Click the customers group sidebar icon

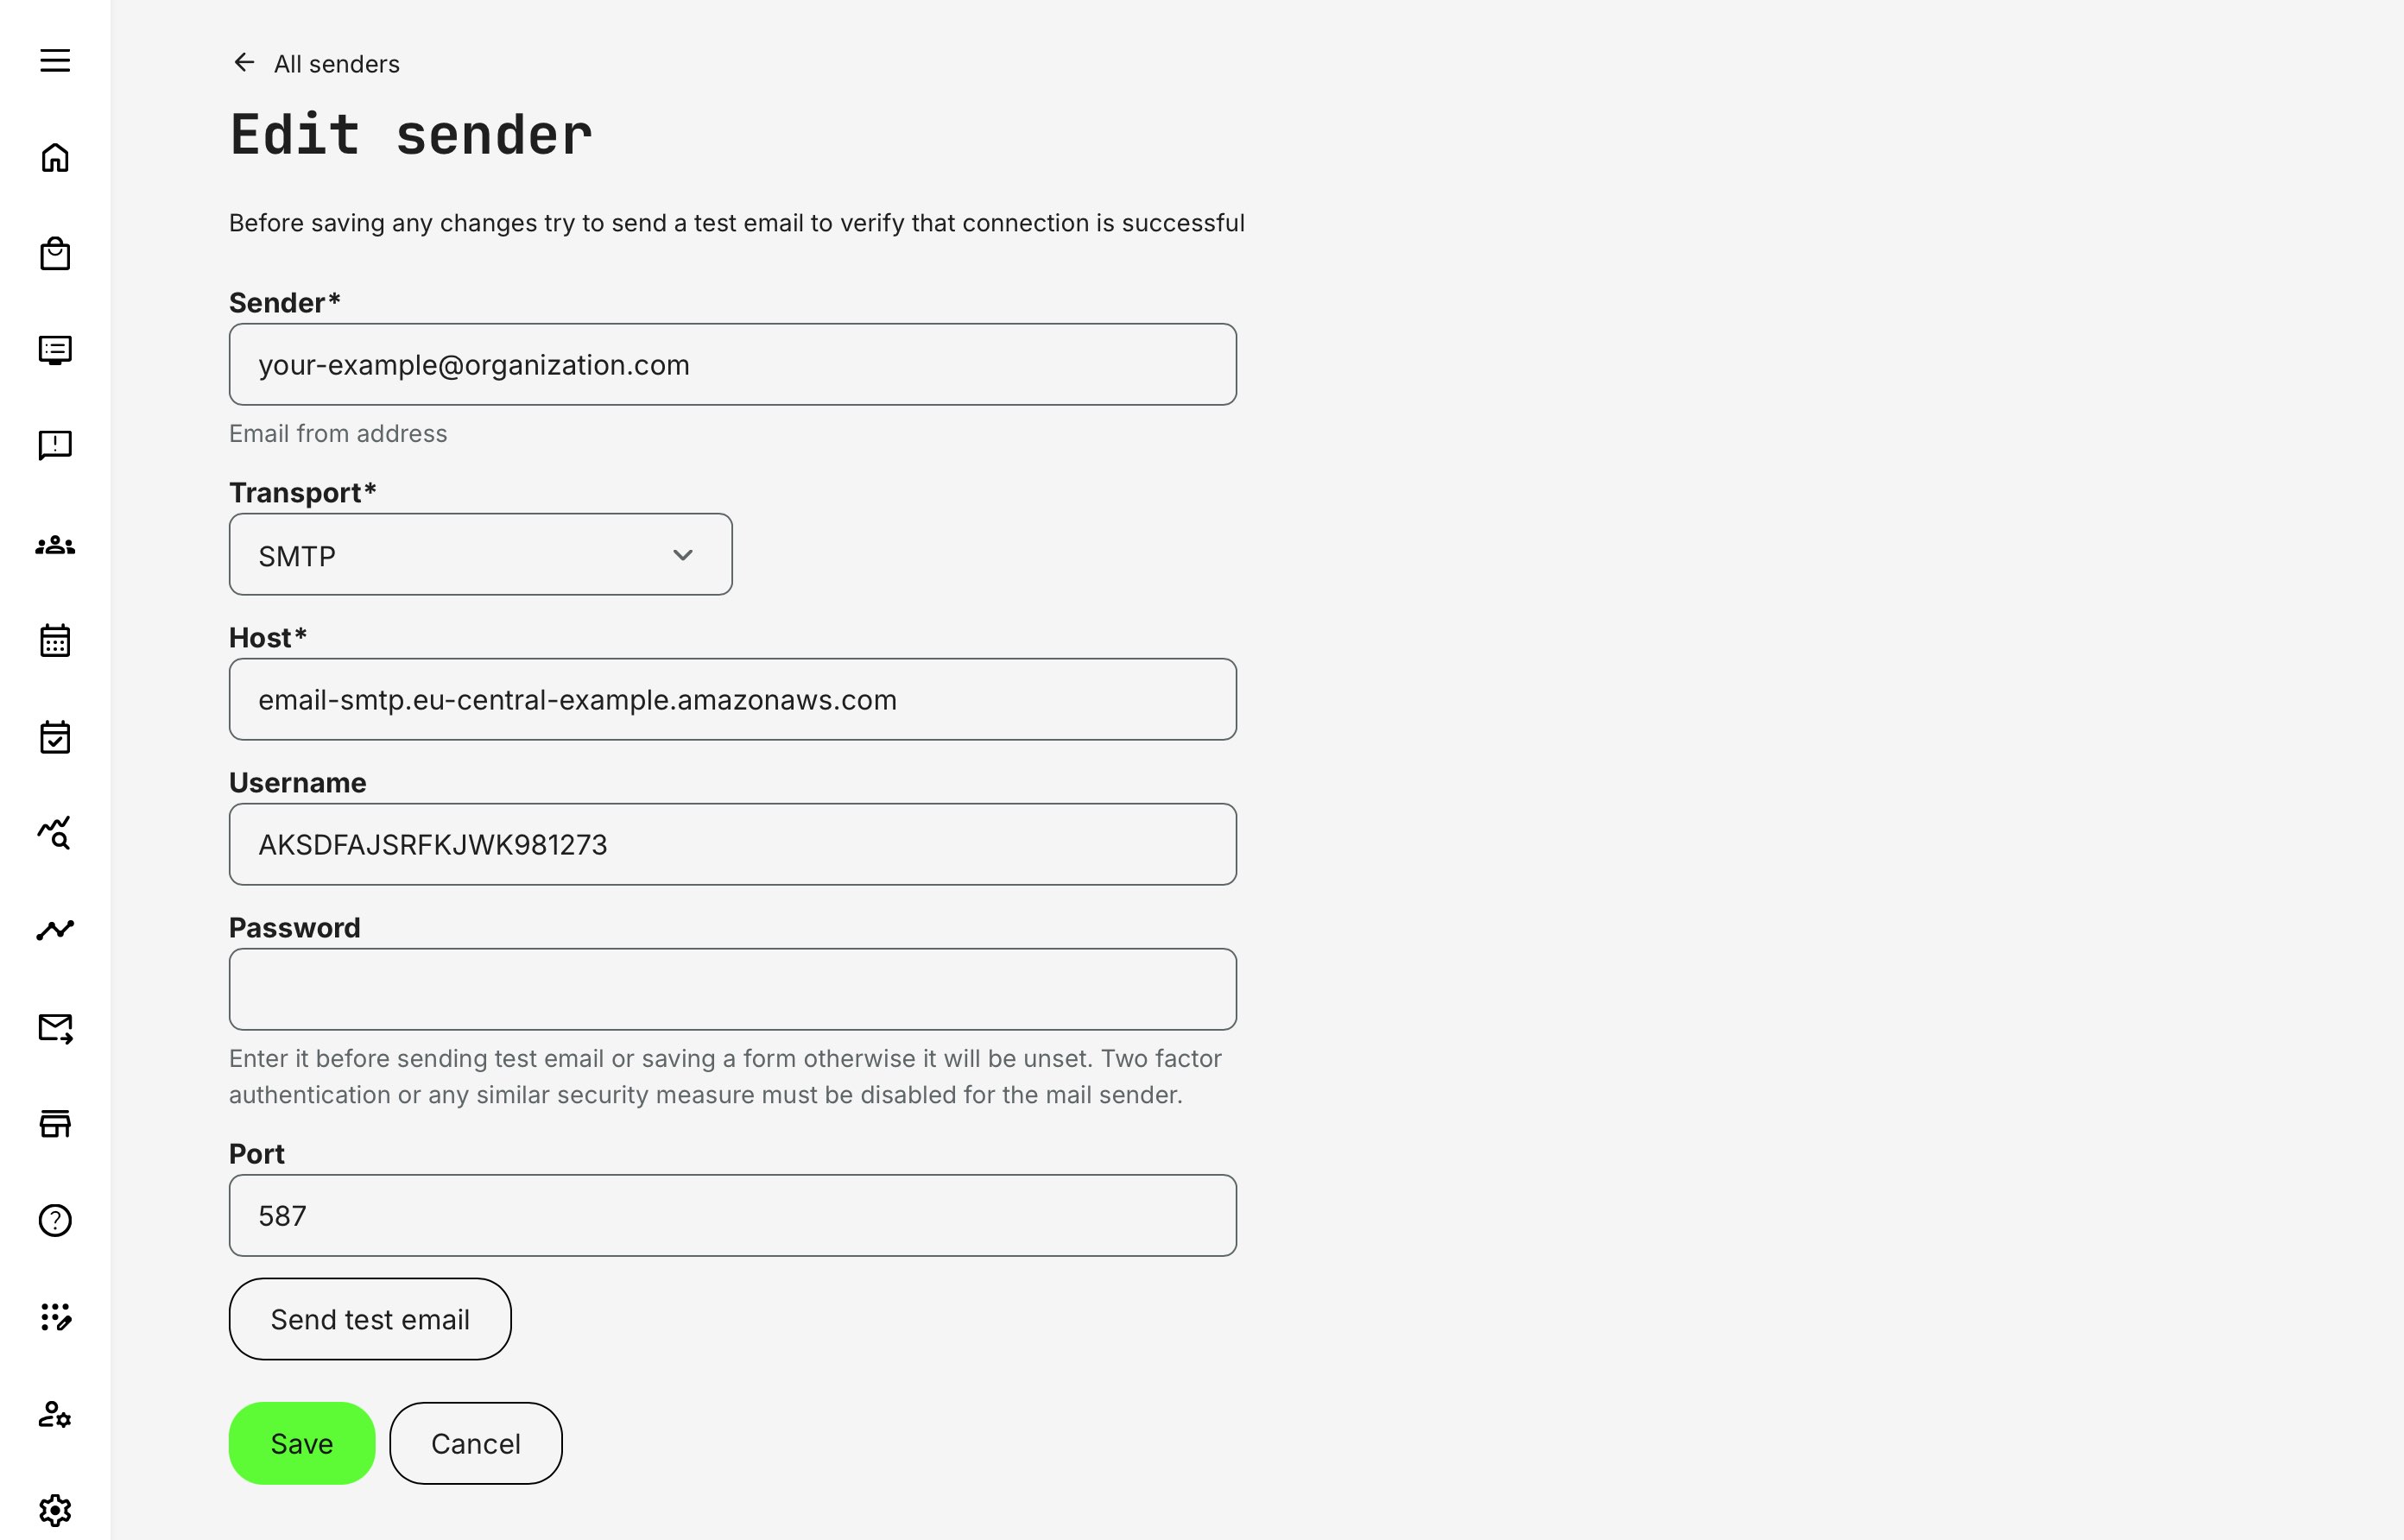pyautogui.click(x=55, y=545)
